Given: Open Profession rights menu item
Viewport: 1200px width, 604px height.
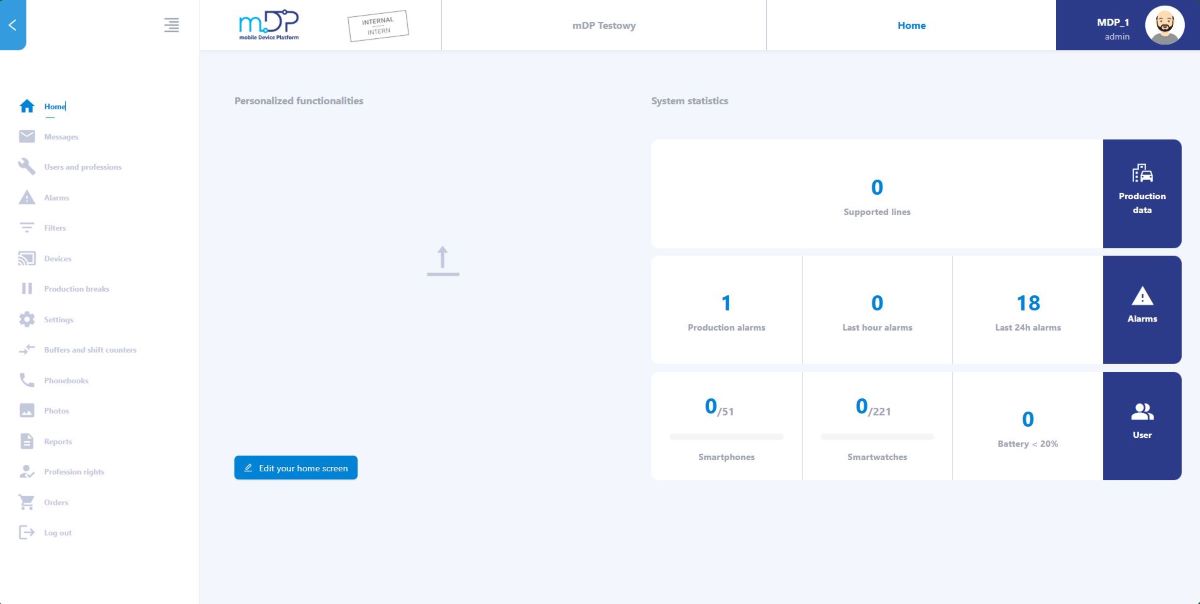Looking at the screenshot, I should tap(74, 472).
